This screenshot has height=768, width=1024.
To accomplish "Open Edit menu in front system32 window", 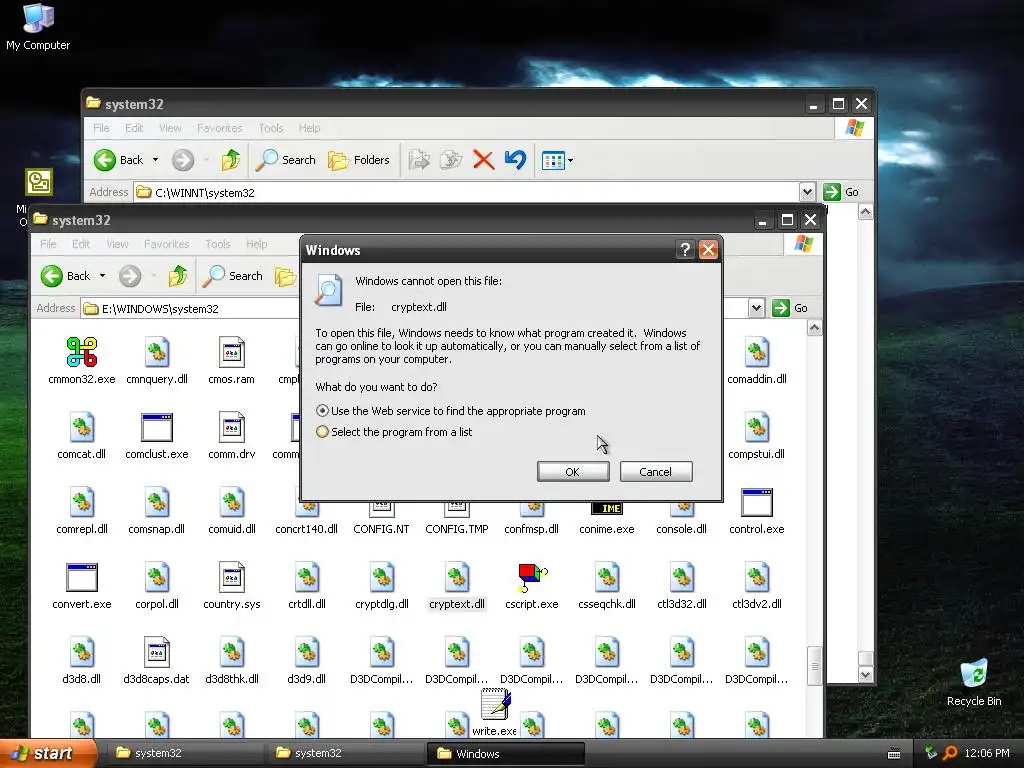I will (81, 244).
